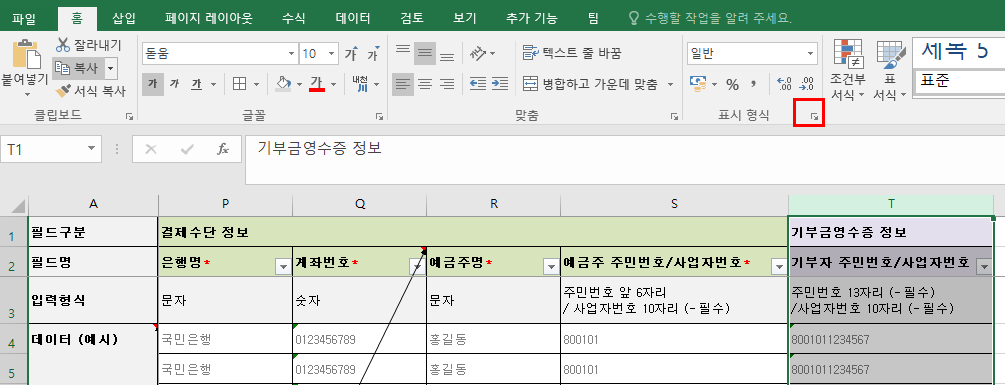The image size is (1005, 385).
Task: Decrease indent
Action: 478,83
